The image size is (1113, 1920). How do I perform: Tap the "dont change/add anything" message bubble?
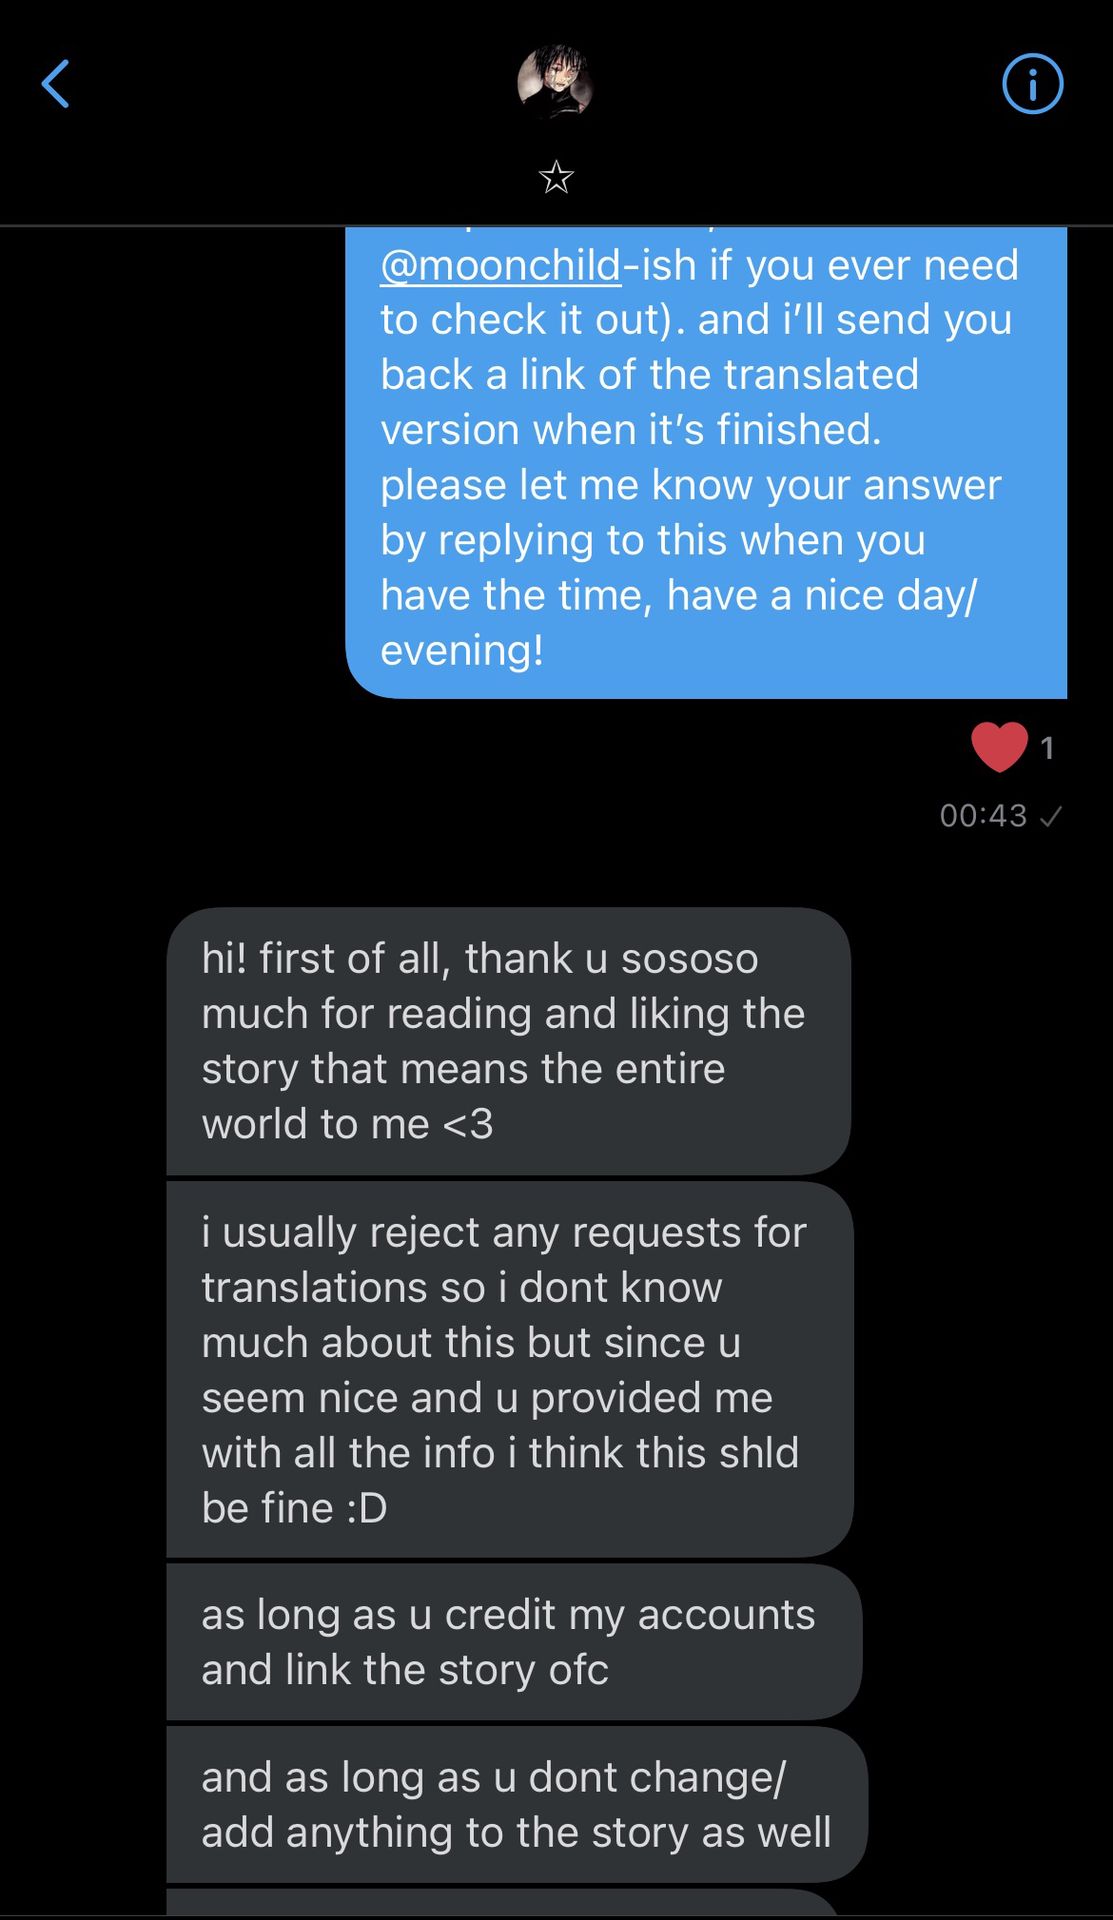516,1804
